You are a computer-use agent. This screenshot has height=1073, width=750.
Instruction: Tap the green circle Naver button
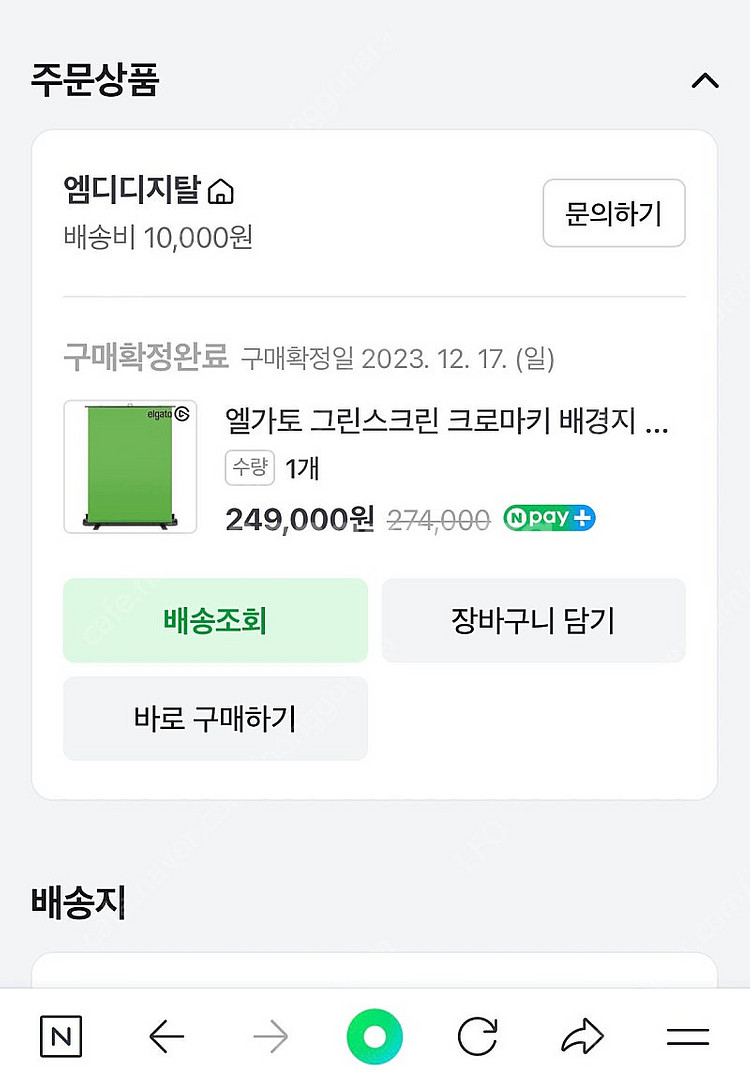[375, 1037]
